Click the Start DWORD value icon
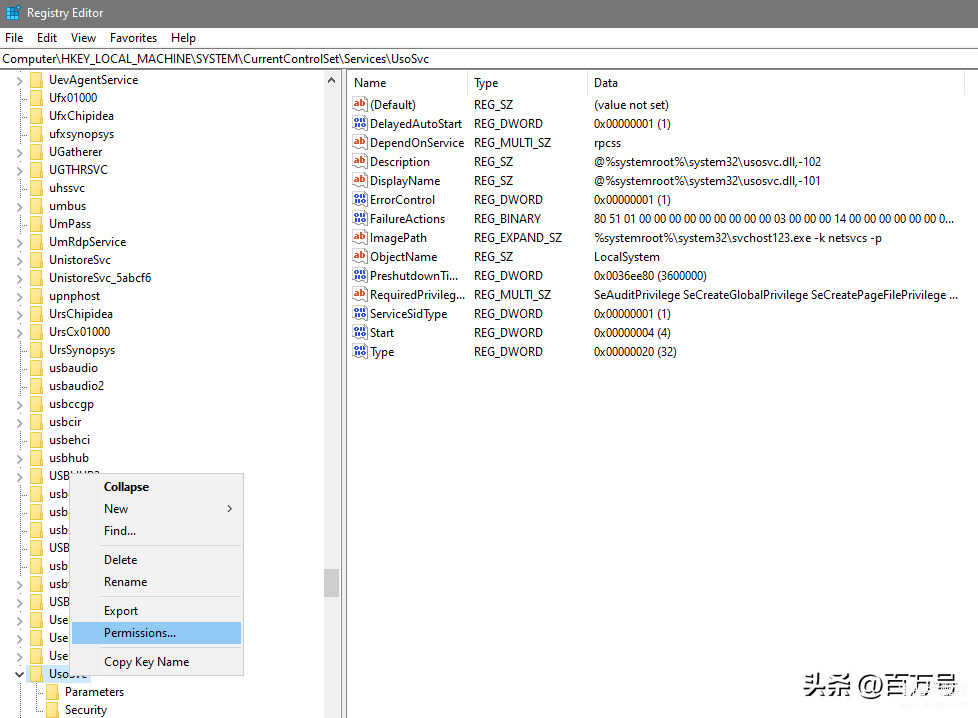This screenshot has height=718, width=978. coord(360,333)
